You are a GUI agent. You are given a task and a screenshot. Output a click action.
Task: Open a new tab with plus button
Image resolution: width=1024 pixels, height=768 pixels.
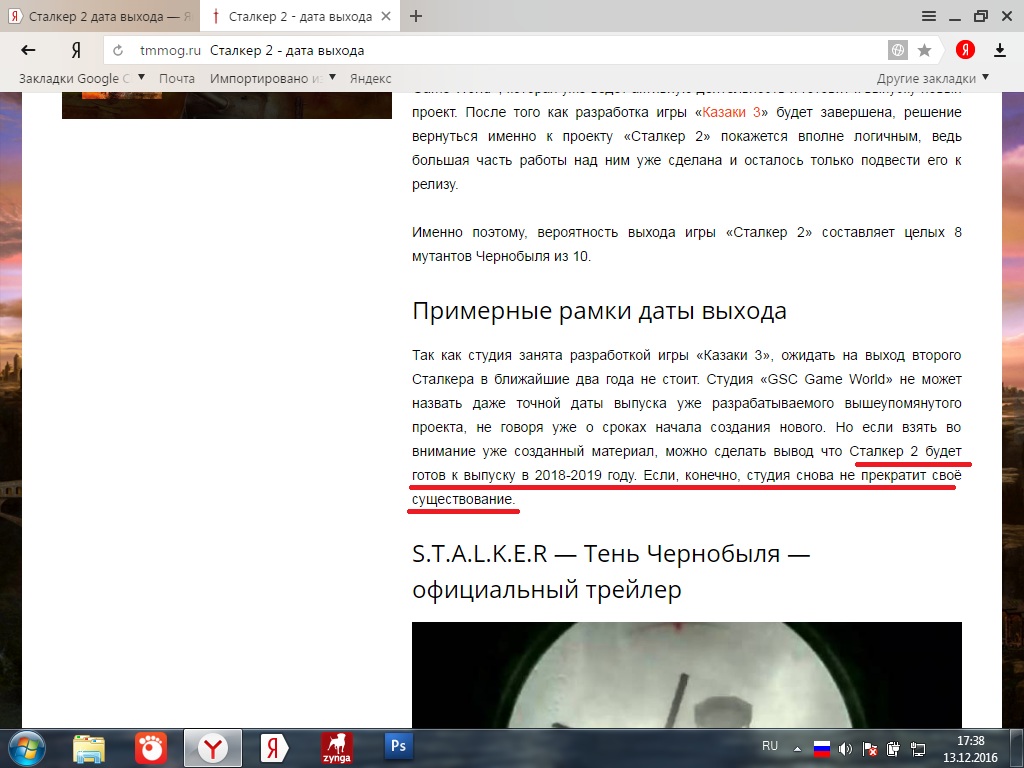tap(416, 16)
